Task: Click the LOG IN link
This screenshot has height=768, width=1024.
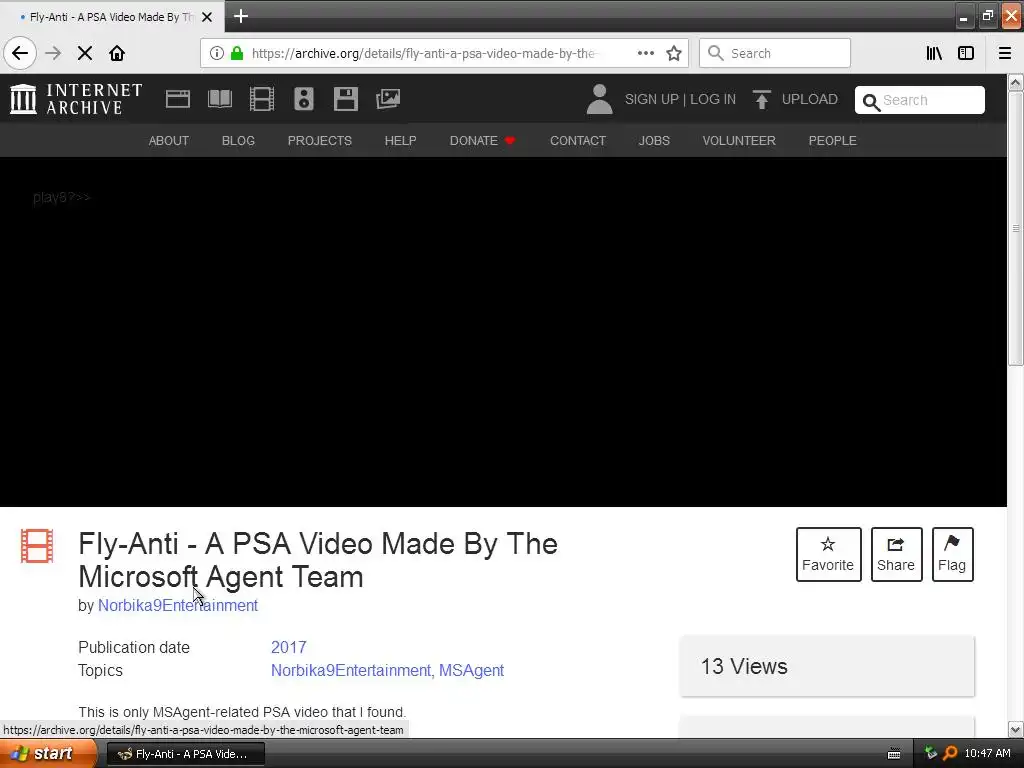Action: coord(713,99)
